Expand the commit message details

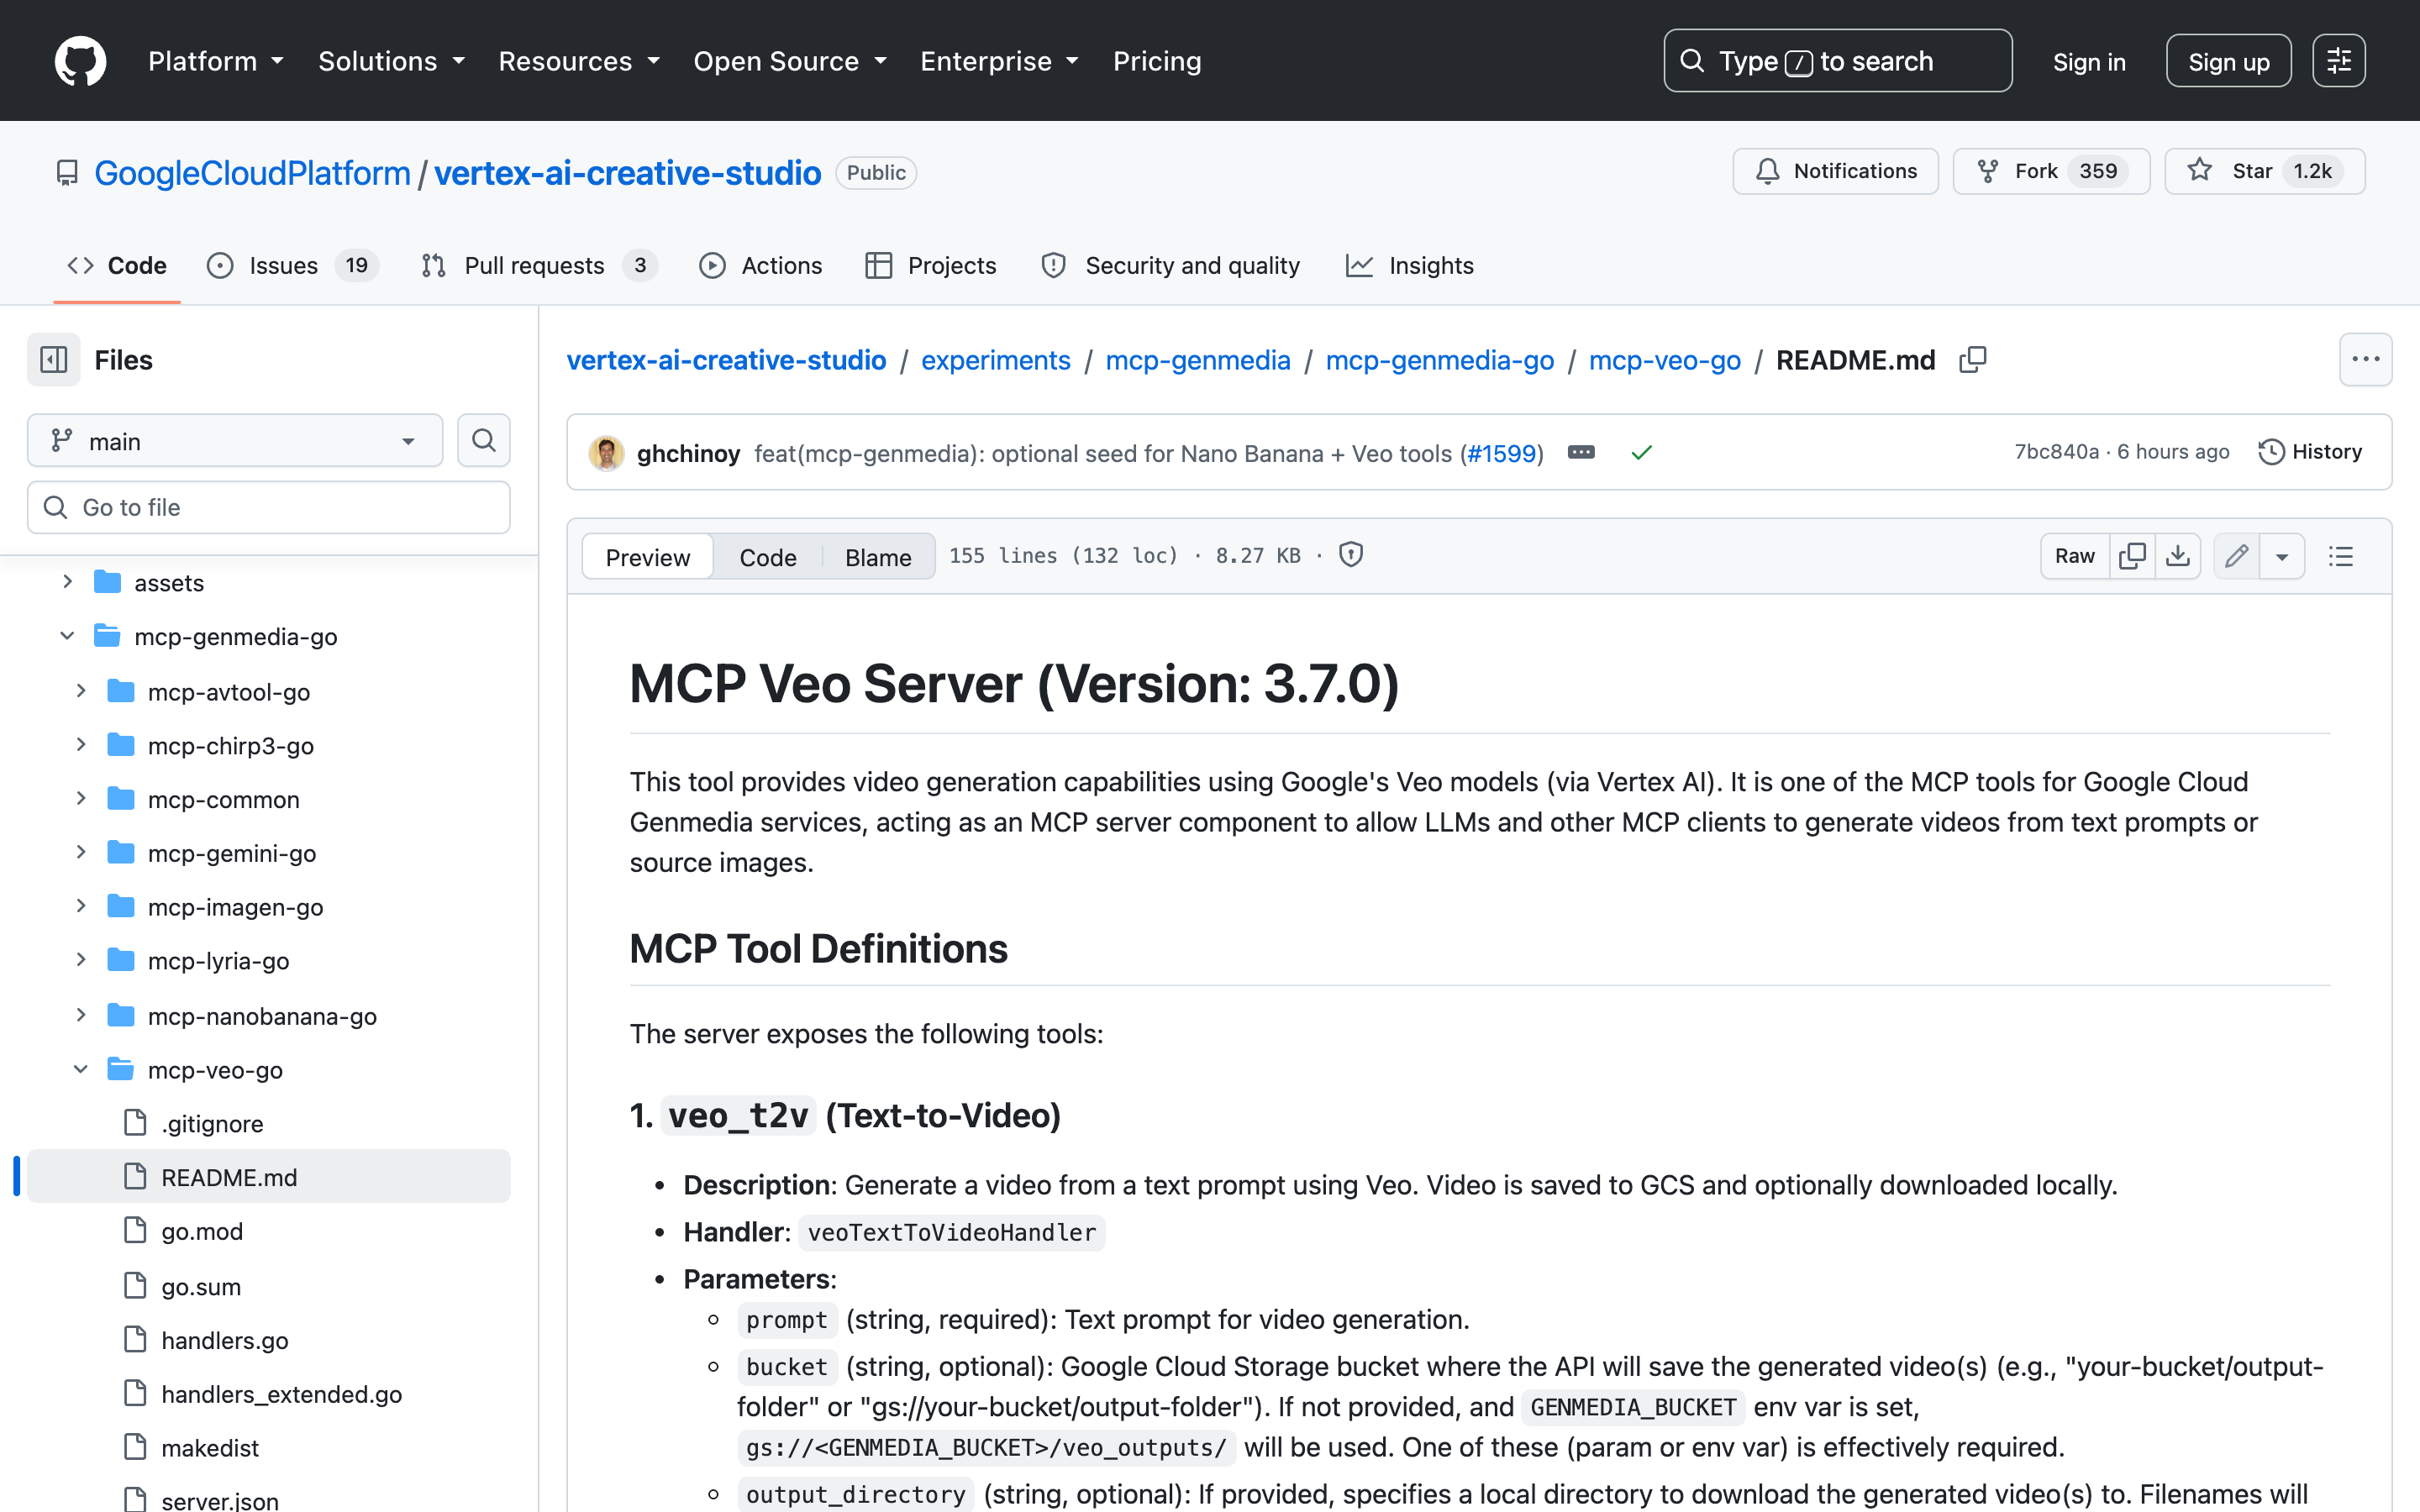[x=1581, y=453]
